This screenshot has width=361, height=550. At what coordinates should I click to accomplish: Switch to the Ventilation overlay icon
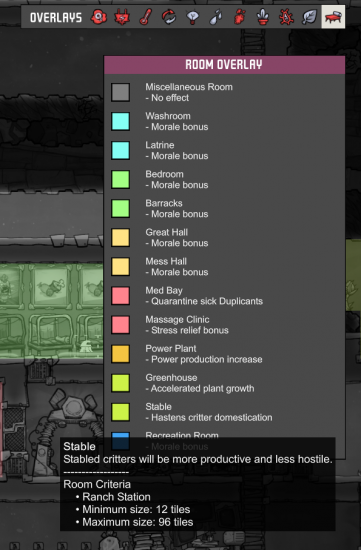click(239, 17)
